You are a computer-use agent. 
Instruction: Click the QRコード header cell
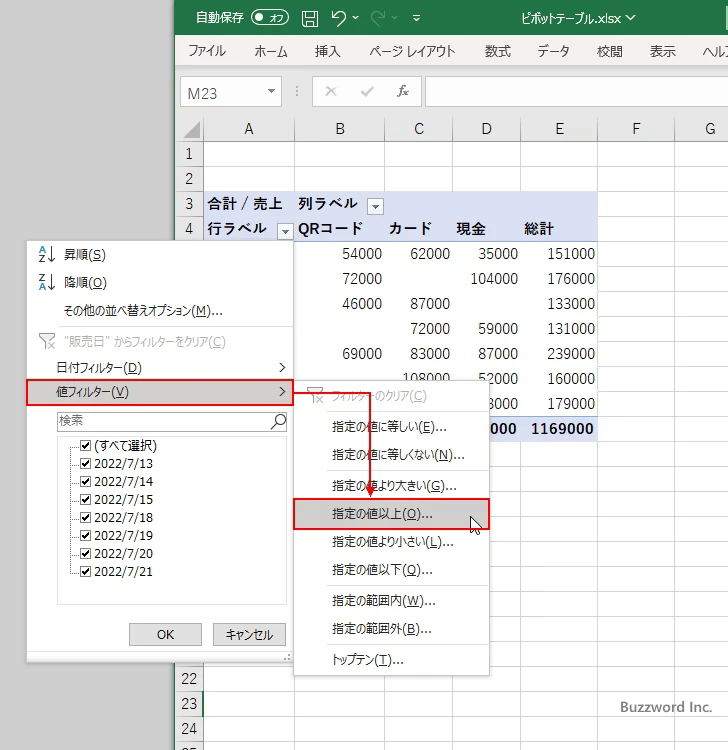coord(340,229)
